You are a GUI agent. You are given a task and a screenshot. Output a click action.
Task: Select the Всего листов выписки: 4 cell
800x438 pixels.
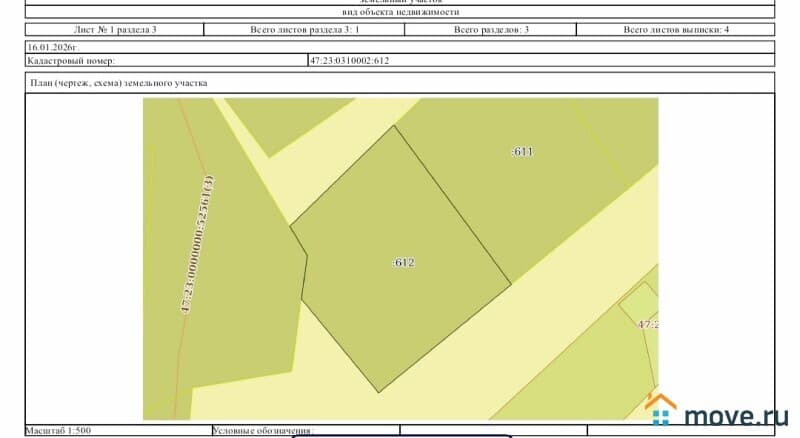[676, 30]
